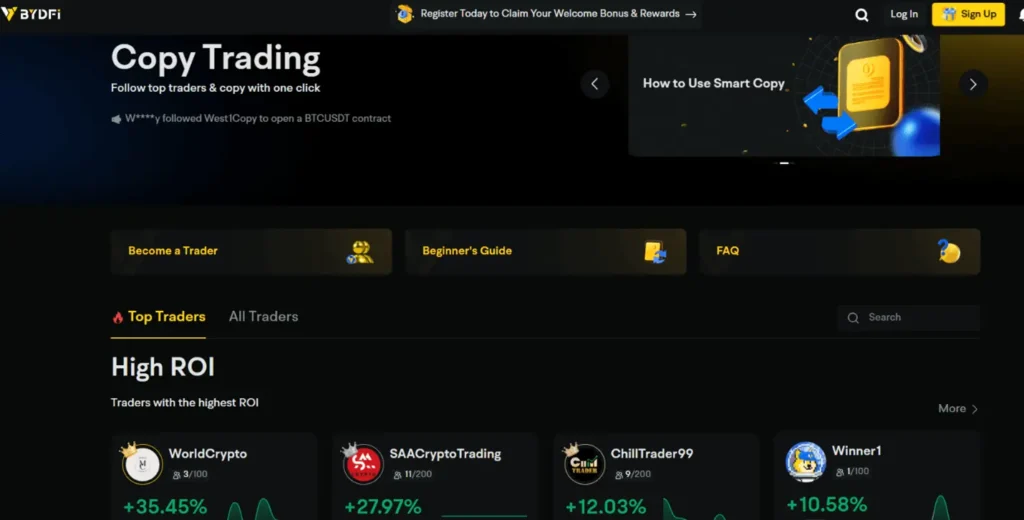Click the FAQ question mark icon
The height and width of the screenshot is (520, 1024).
(x=949, y=252)
